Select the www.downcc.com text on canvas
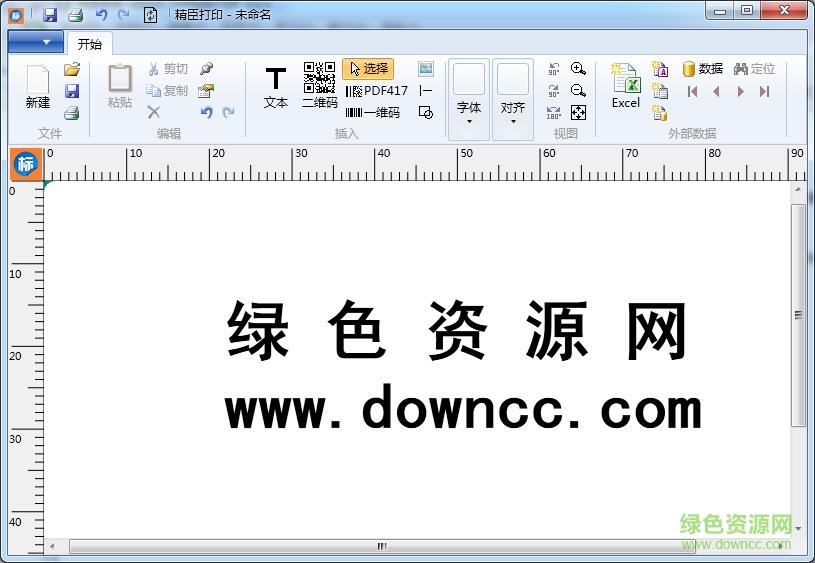The height and width of the screenshot is (563, 815). tap(463, 407)
